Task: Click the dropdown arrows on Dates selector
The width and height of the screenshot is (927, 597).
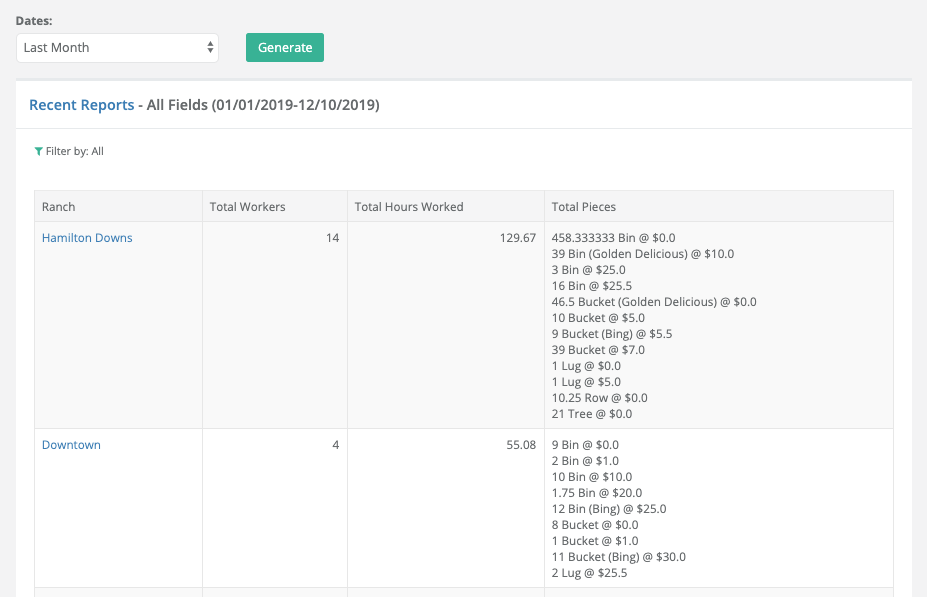Action: (210, 48)
